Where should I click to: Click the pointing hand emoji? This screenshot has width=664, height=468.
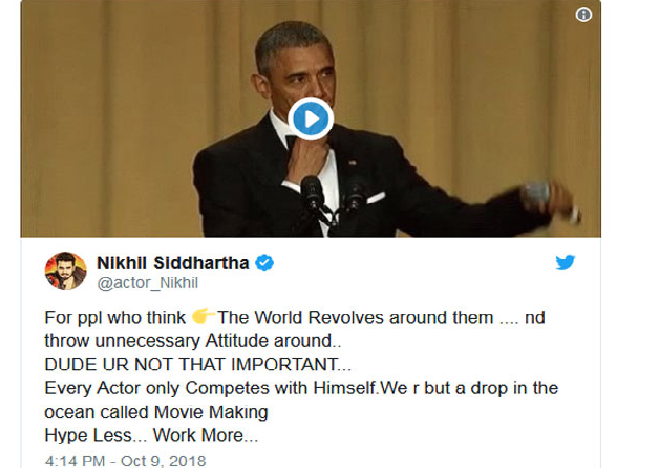coord(203,316)
